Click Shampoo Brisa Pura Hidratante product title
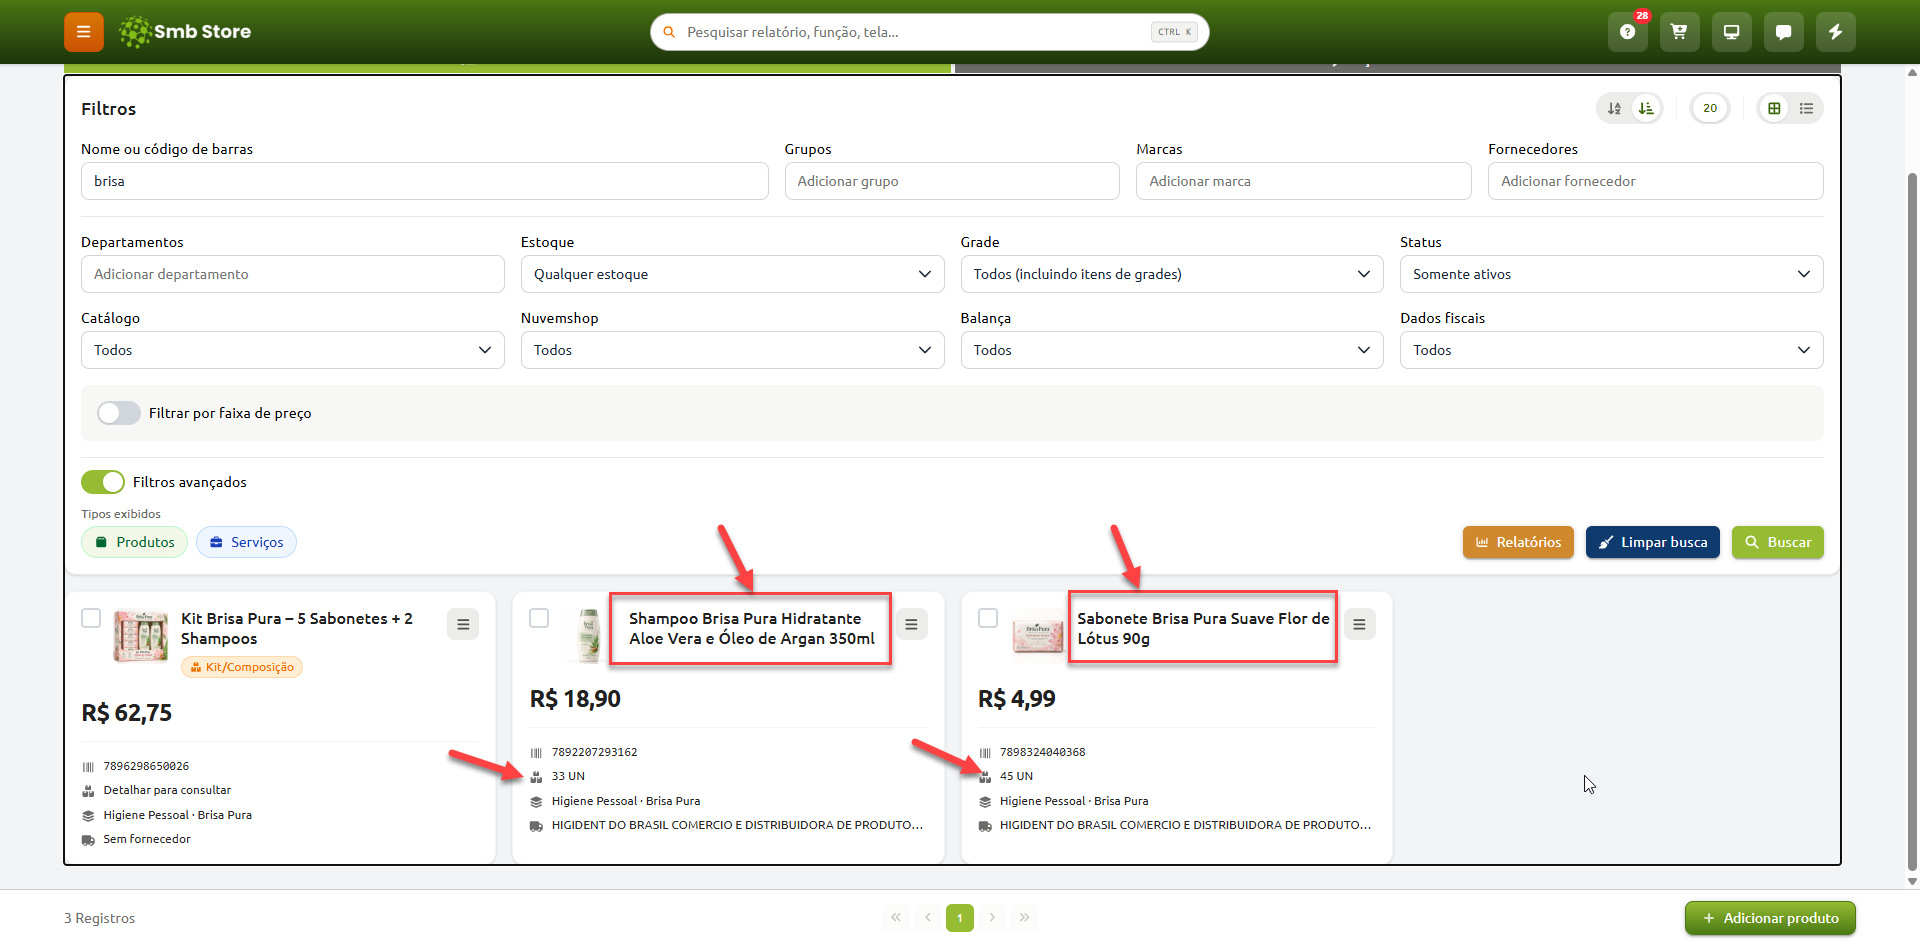1920x945 pixels. point(751,629)
